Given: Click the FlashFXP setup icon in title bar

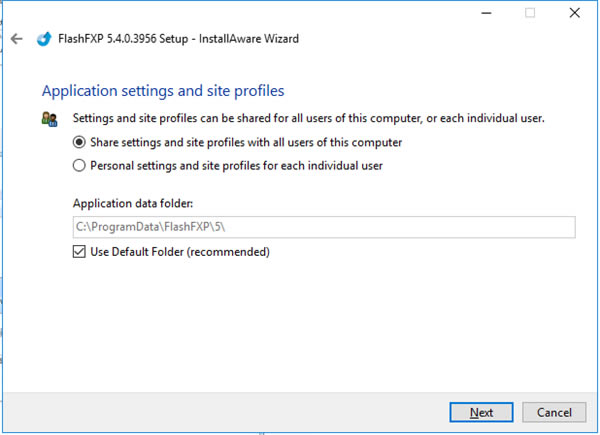Looking at the screenshot, I should pos(44,39).
